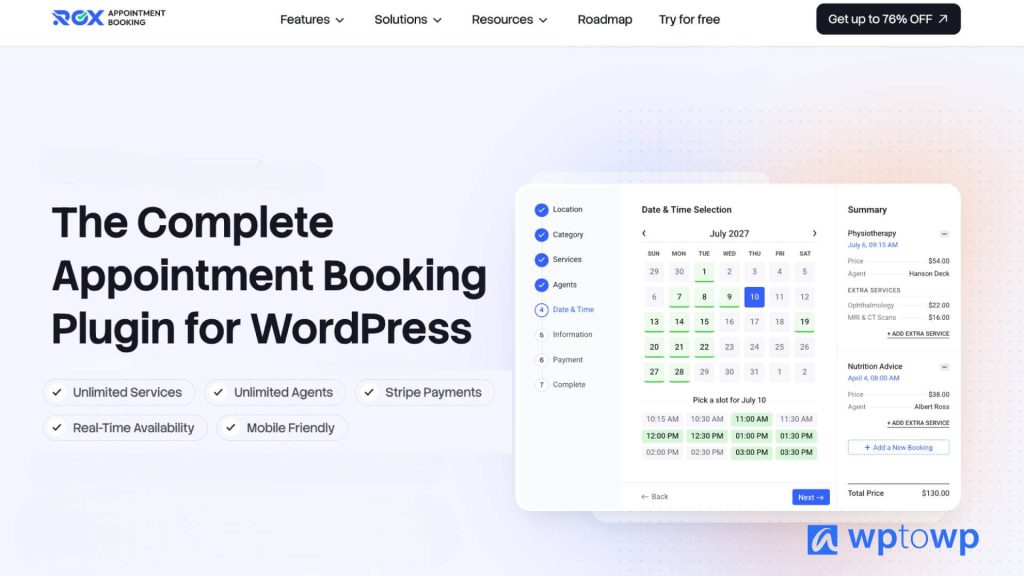Pick July 22 on the calendar
This screenshot has width=1024, height=576.
pyautogui.click(x=704, y=347)
